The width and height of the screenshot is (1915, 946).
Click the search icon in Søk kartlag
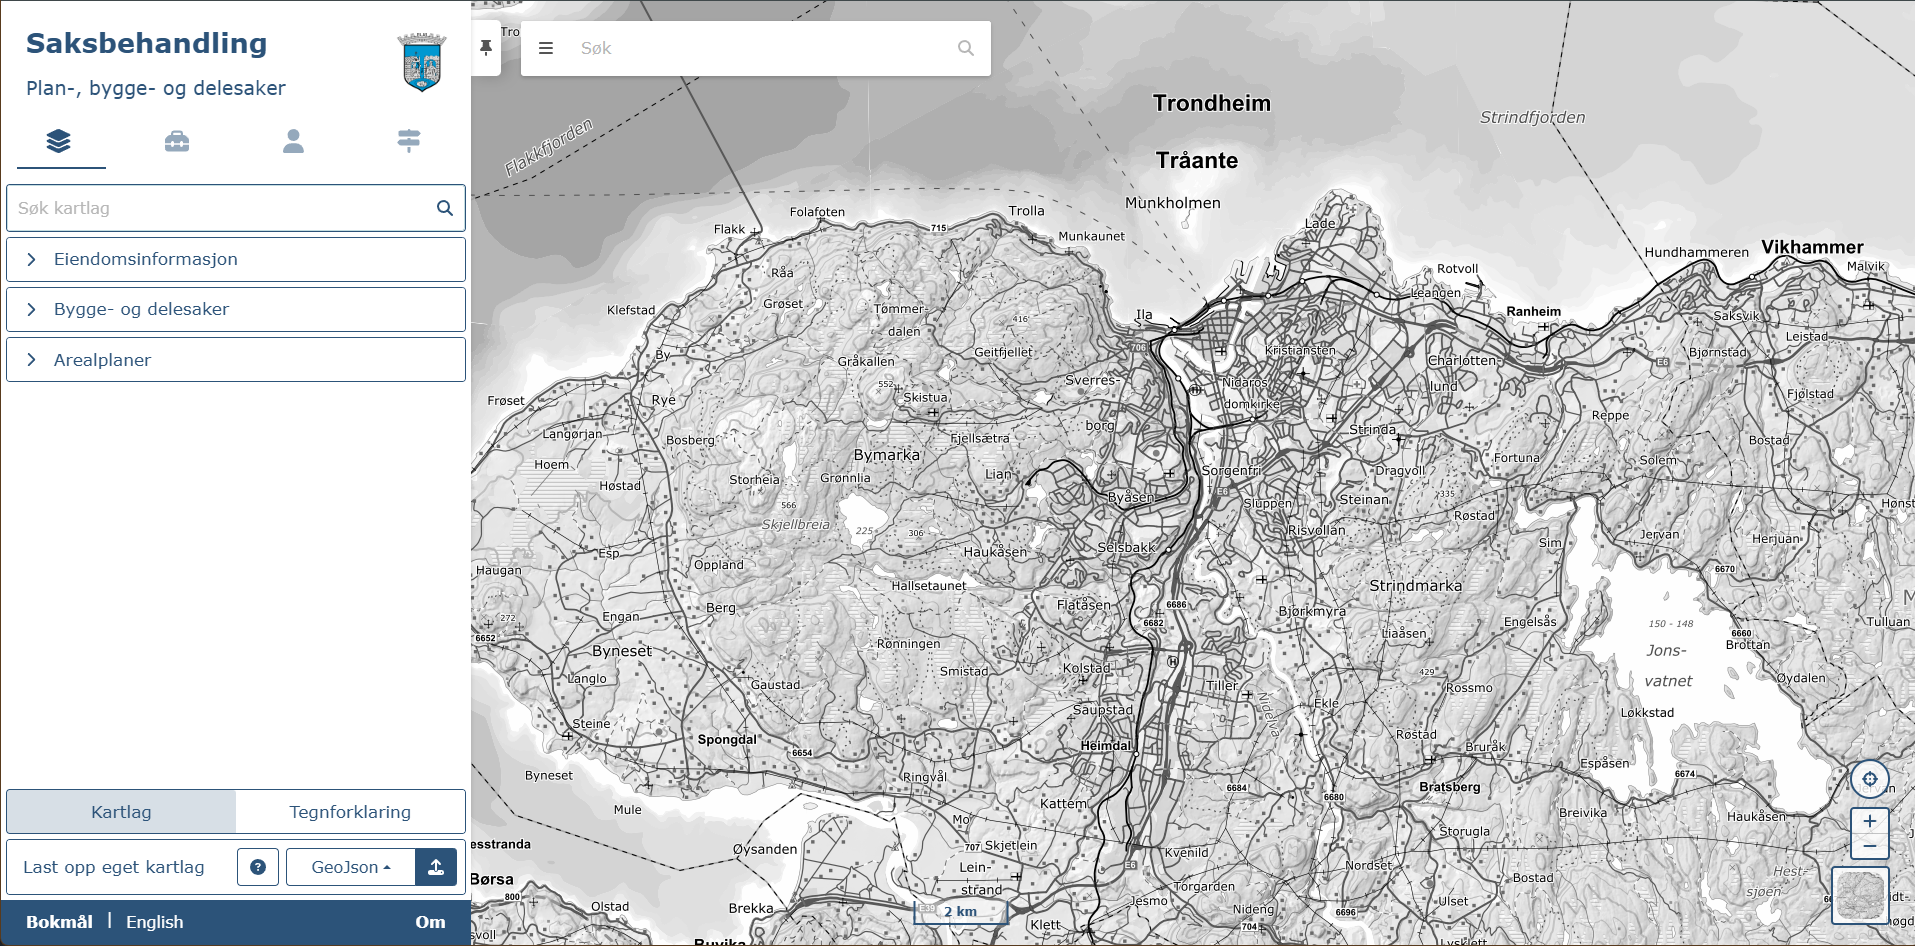coord(444,208)
